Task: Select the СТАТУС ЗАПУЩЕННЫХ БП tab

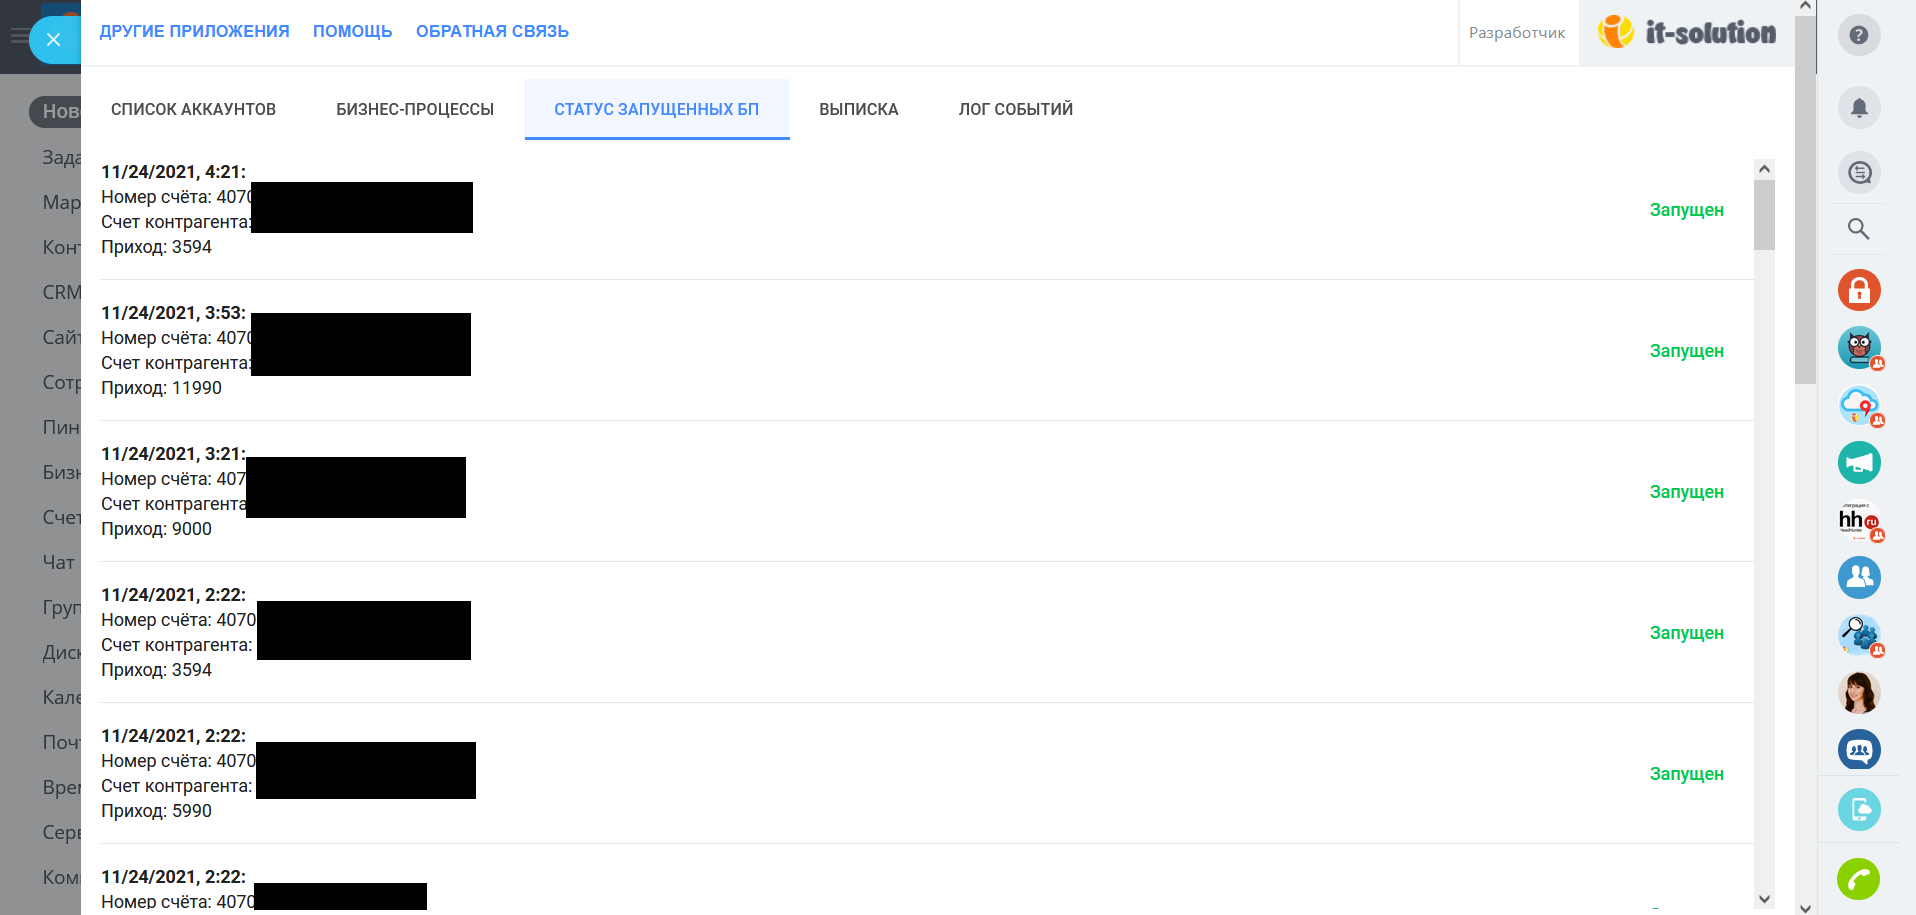Action: (657, 109)
